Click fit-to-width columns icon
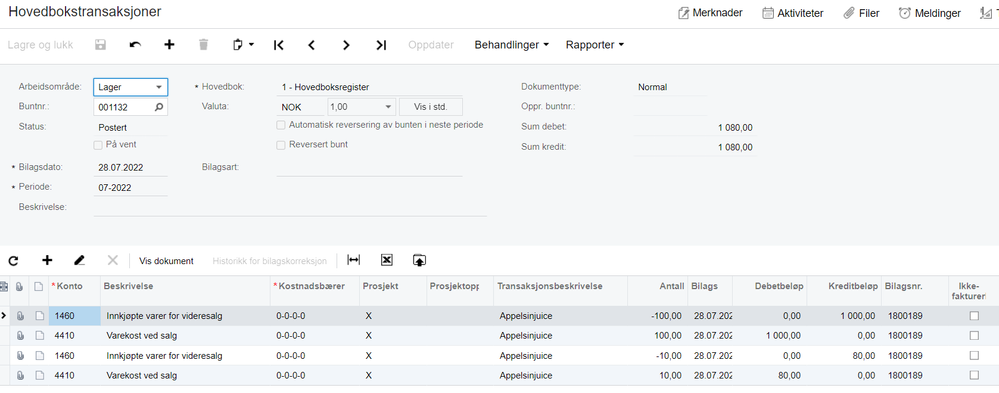The image size is (999, 393). coord(354,260)
